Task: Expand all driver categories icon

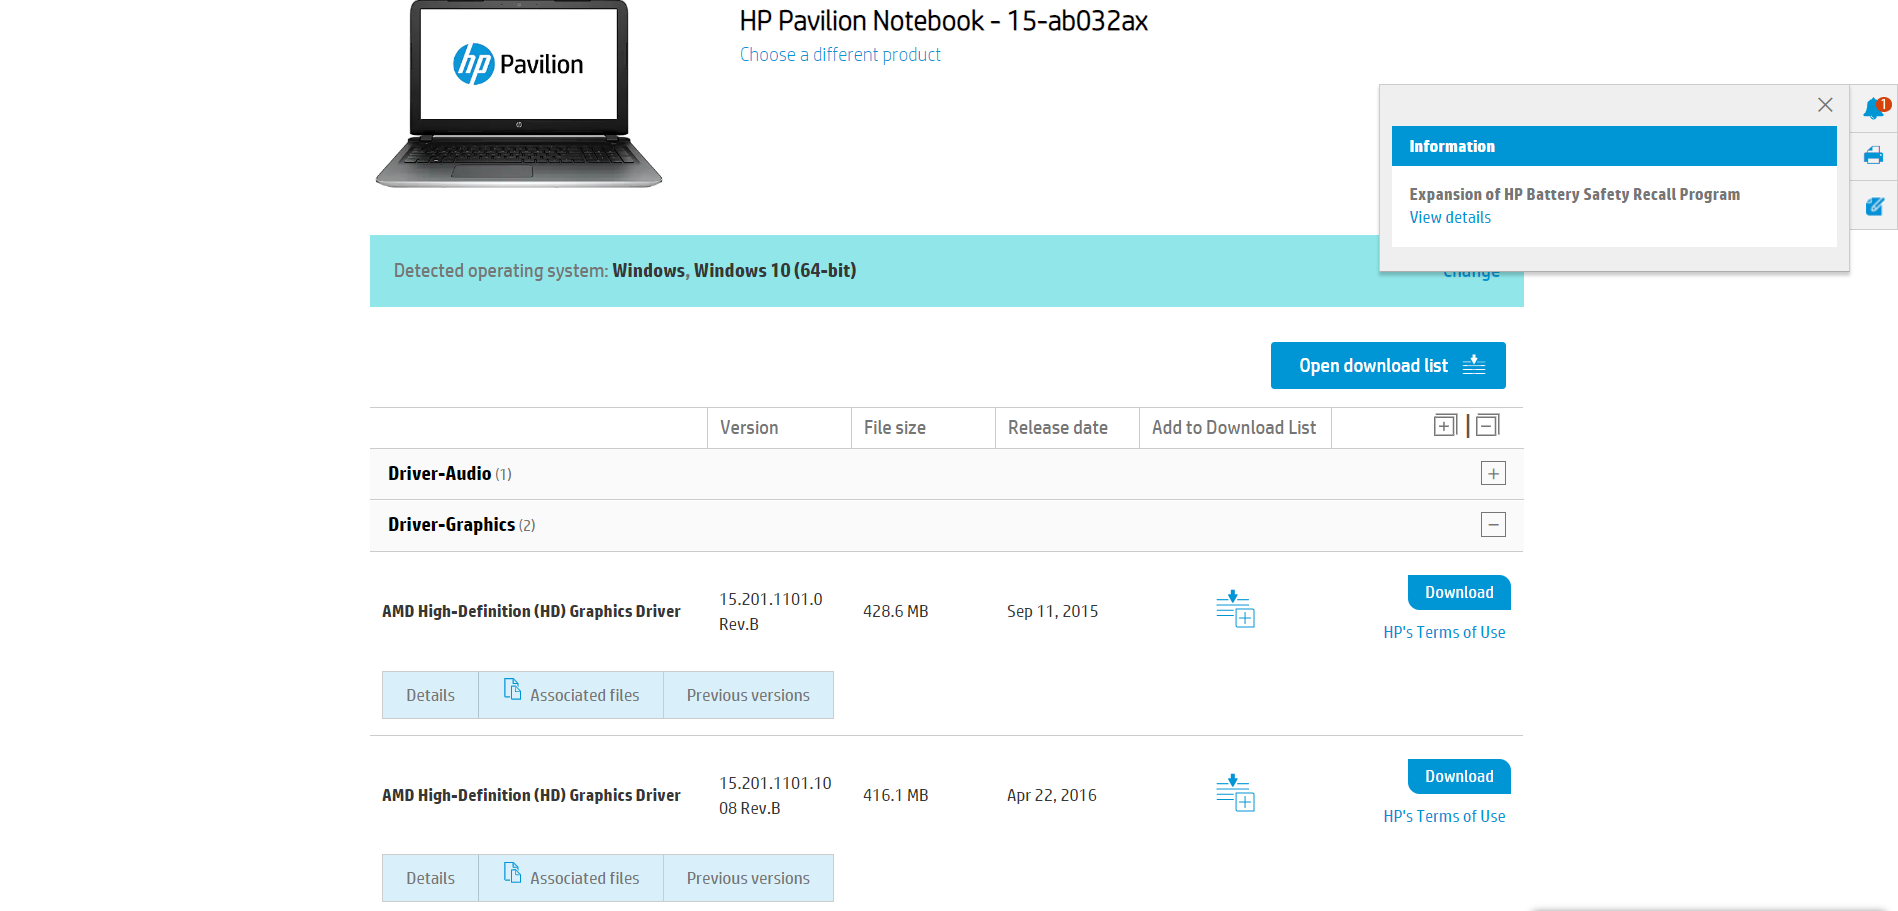Action: 1445,426
